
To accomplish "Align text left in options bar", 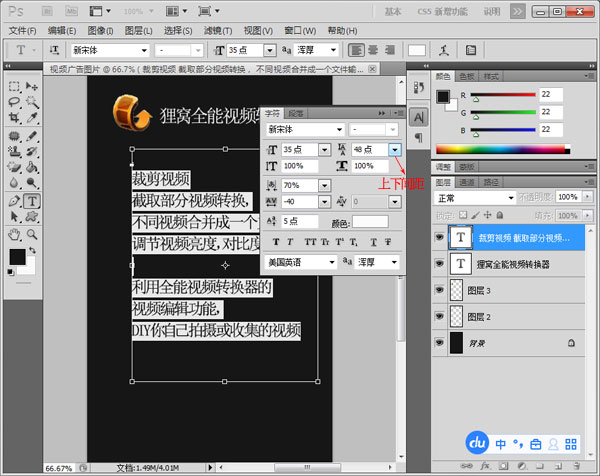I will (x=355, y=50).
